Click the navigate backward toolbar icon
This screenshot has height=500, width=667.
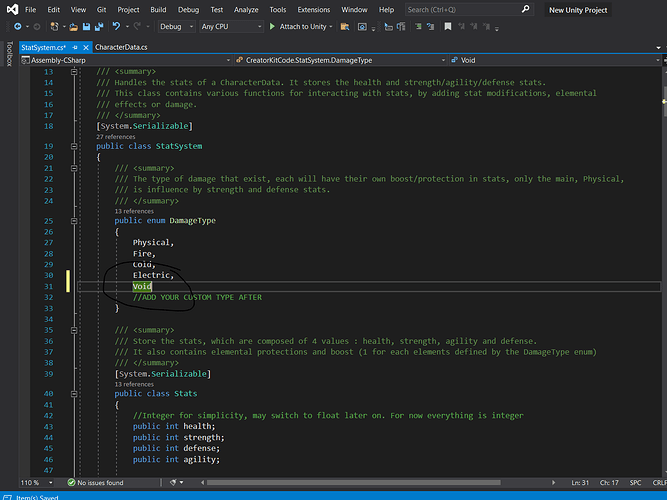coord(20,26)
